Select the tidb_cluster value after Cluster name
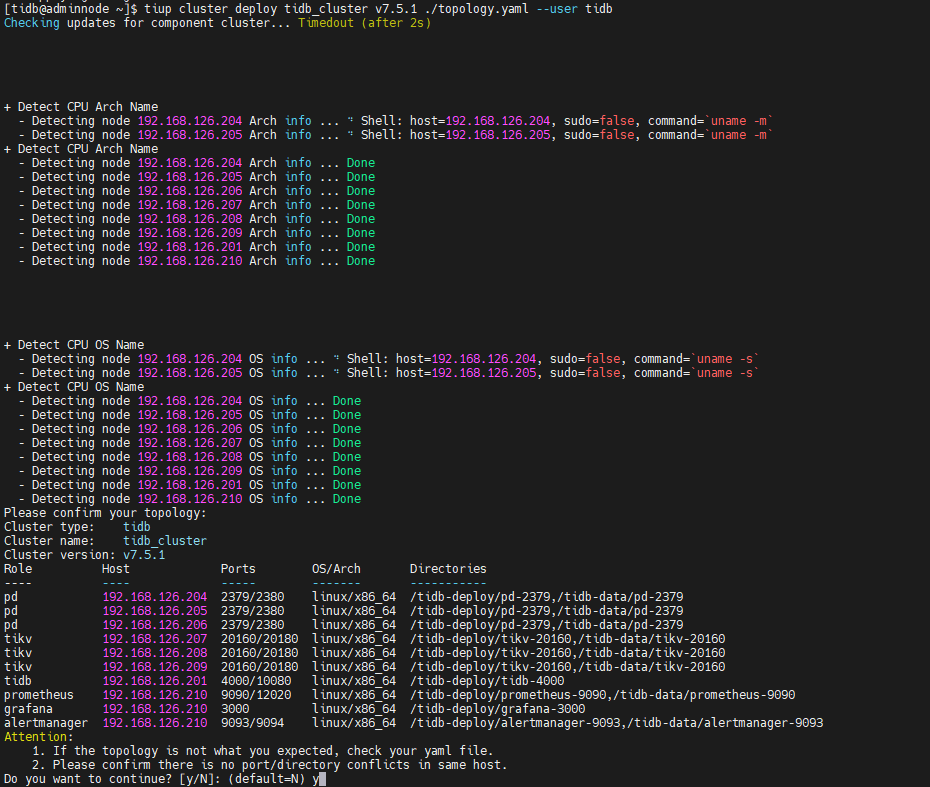This screenshot has height=787, width=930. click(x=165, y=541)
